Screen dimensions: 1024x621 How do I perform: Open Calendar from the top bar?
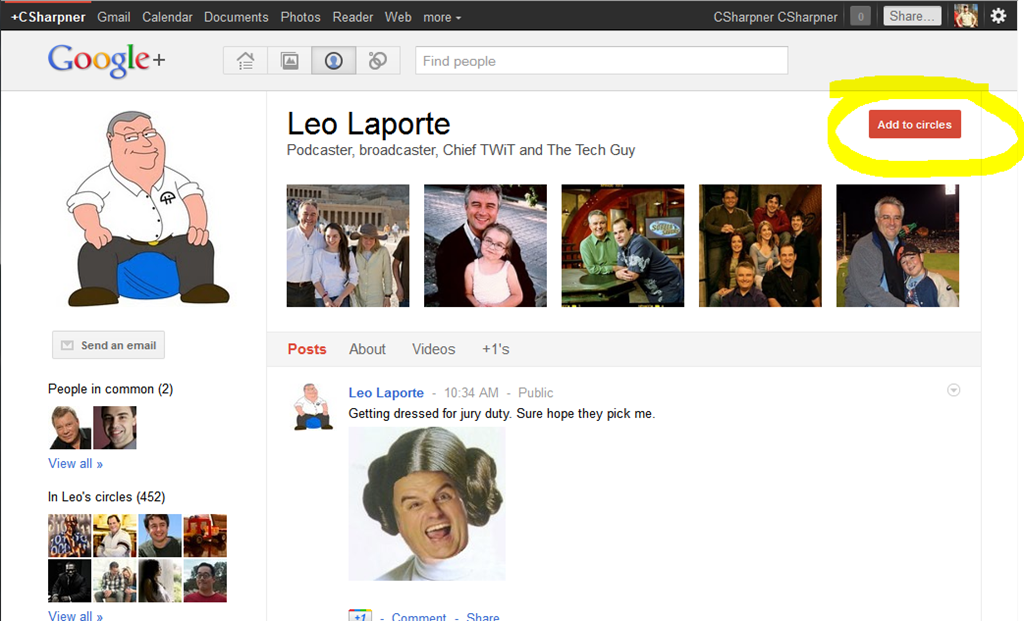pos(167,17)
